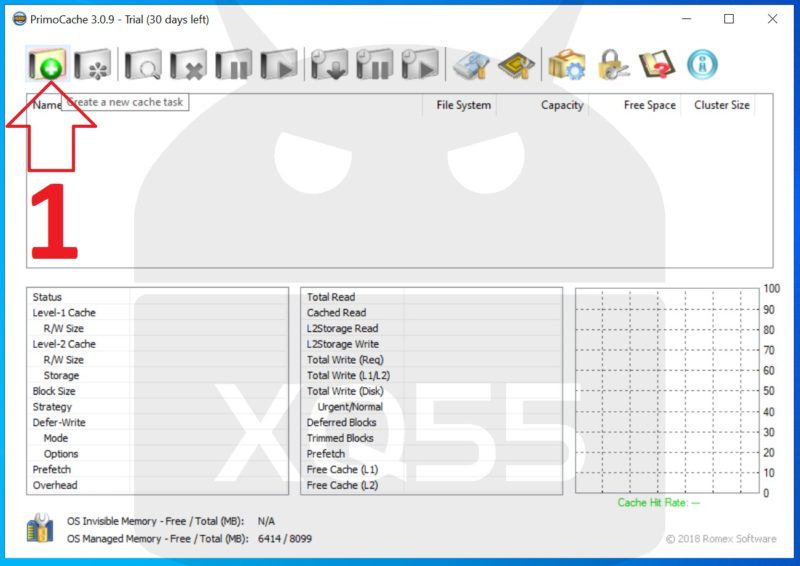
Task: Click the OS memory chip icon at bottom
Action: [40, 530]
